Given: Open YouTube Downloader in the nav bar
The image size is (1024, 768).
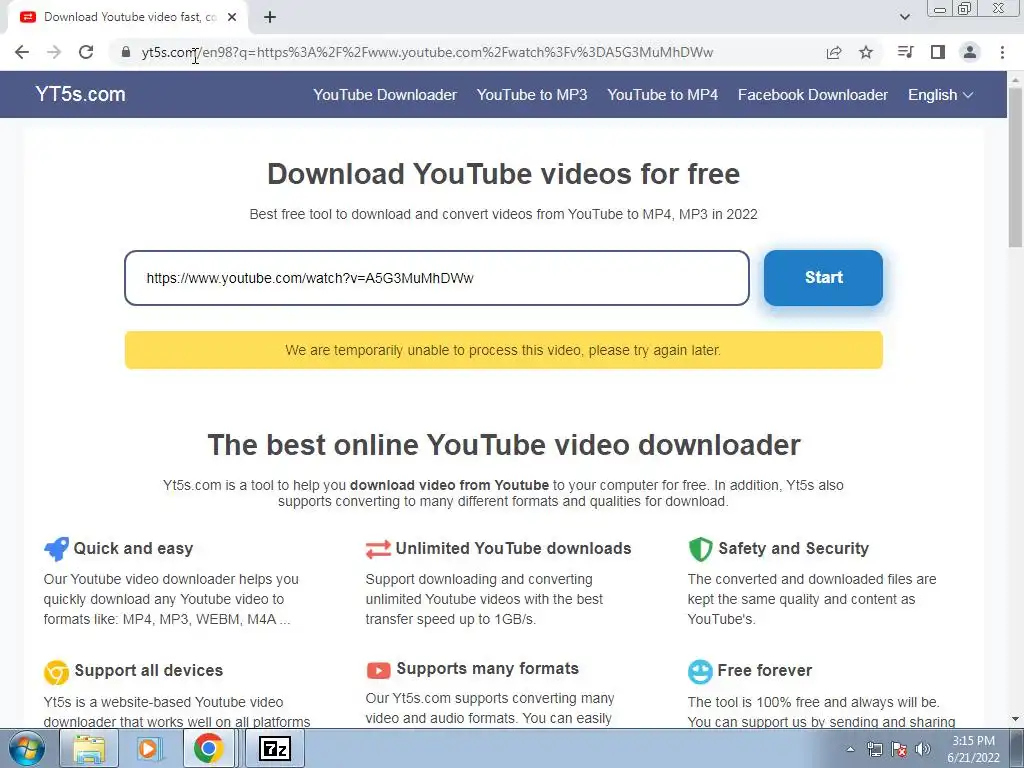Looking at the screenshot, I should coord(385,95).
